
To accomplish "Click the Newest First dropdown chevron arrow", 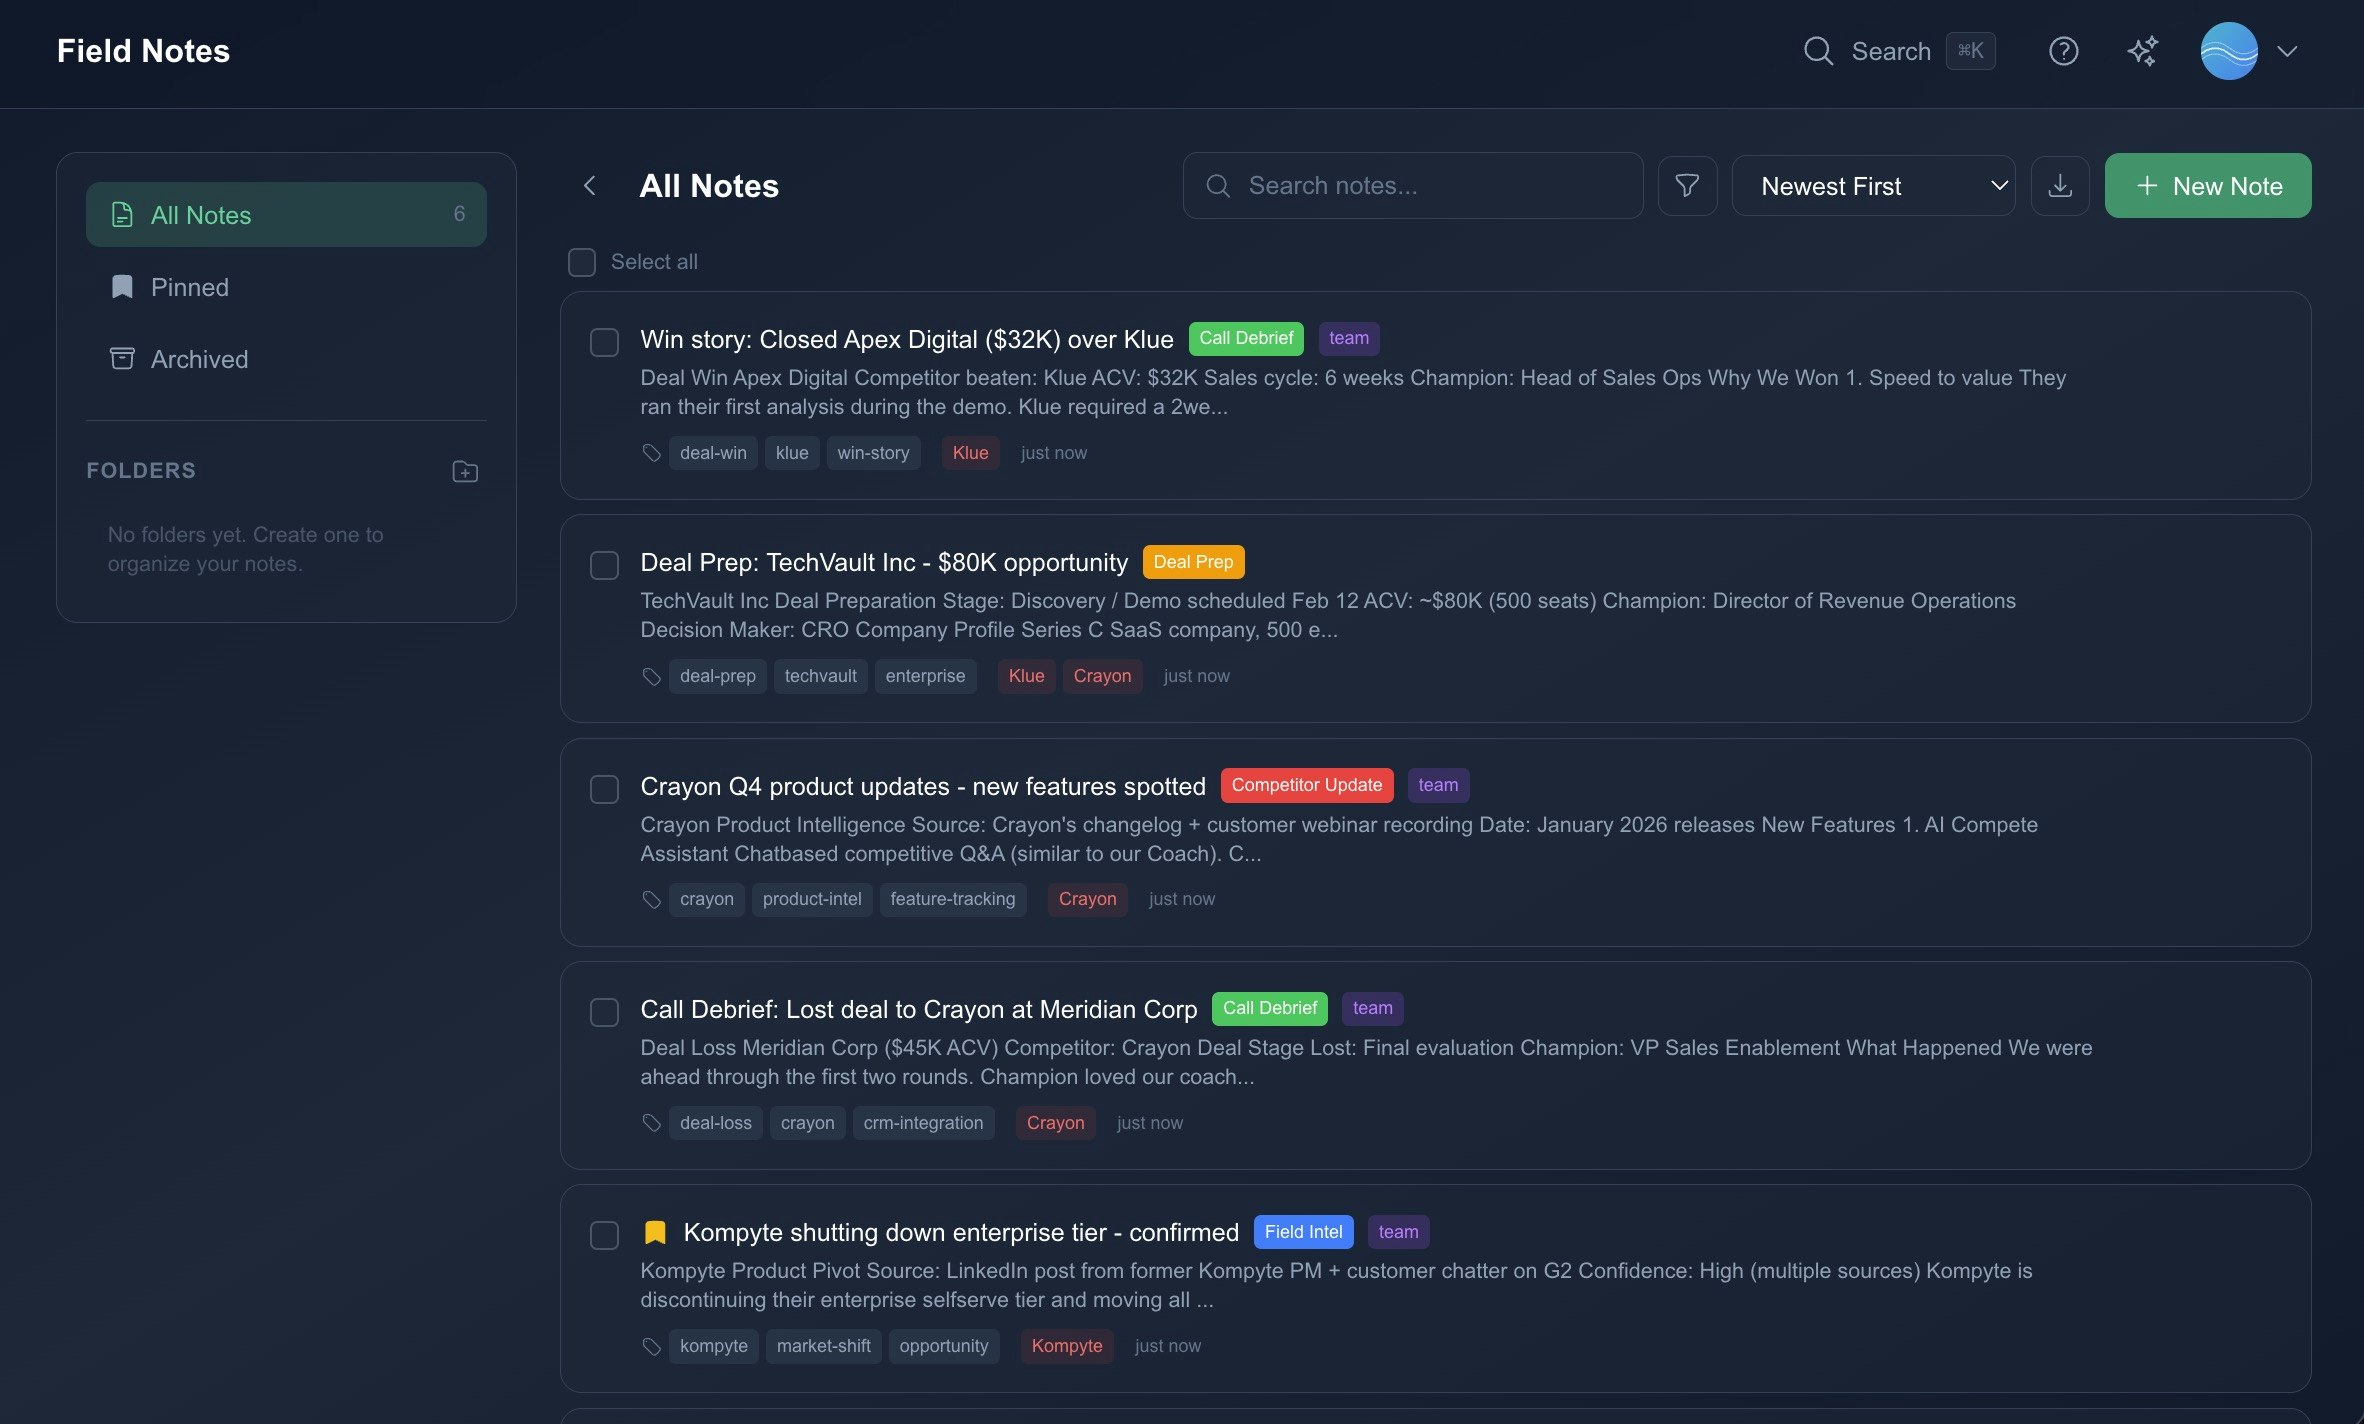I will tap(1999, 185).
